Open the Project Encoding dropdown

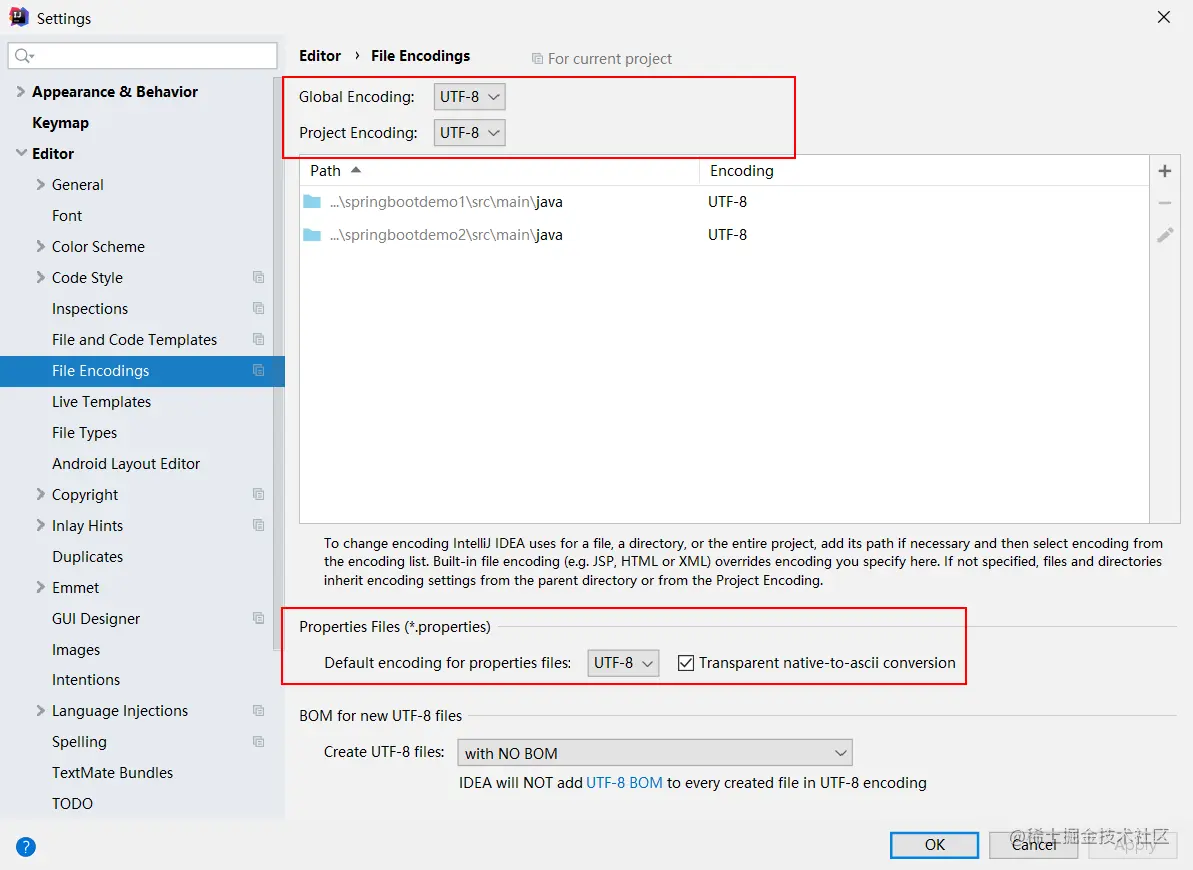469,132
